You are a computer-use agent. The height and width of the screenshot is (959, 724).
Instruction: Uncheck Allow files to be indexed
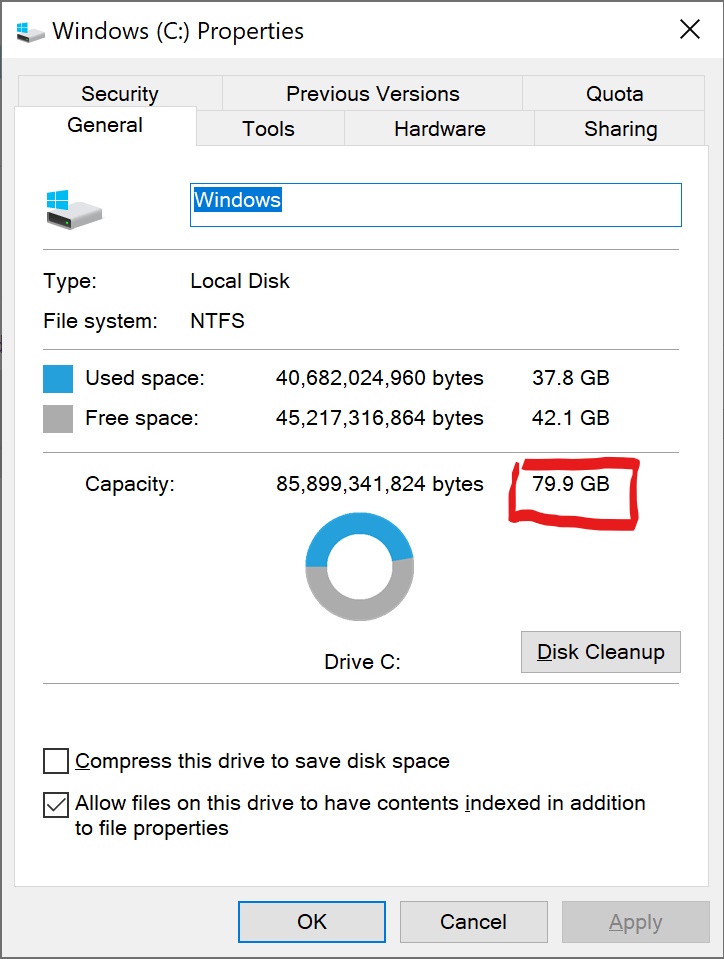56,804
